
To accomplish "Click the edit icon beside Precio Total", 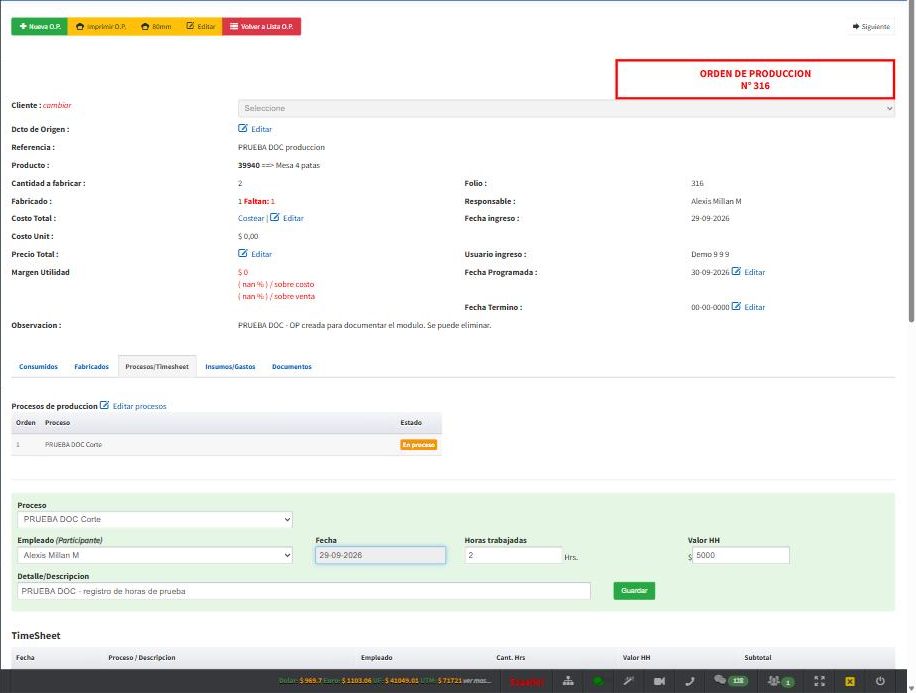I will [243, 254].
